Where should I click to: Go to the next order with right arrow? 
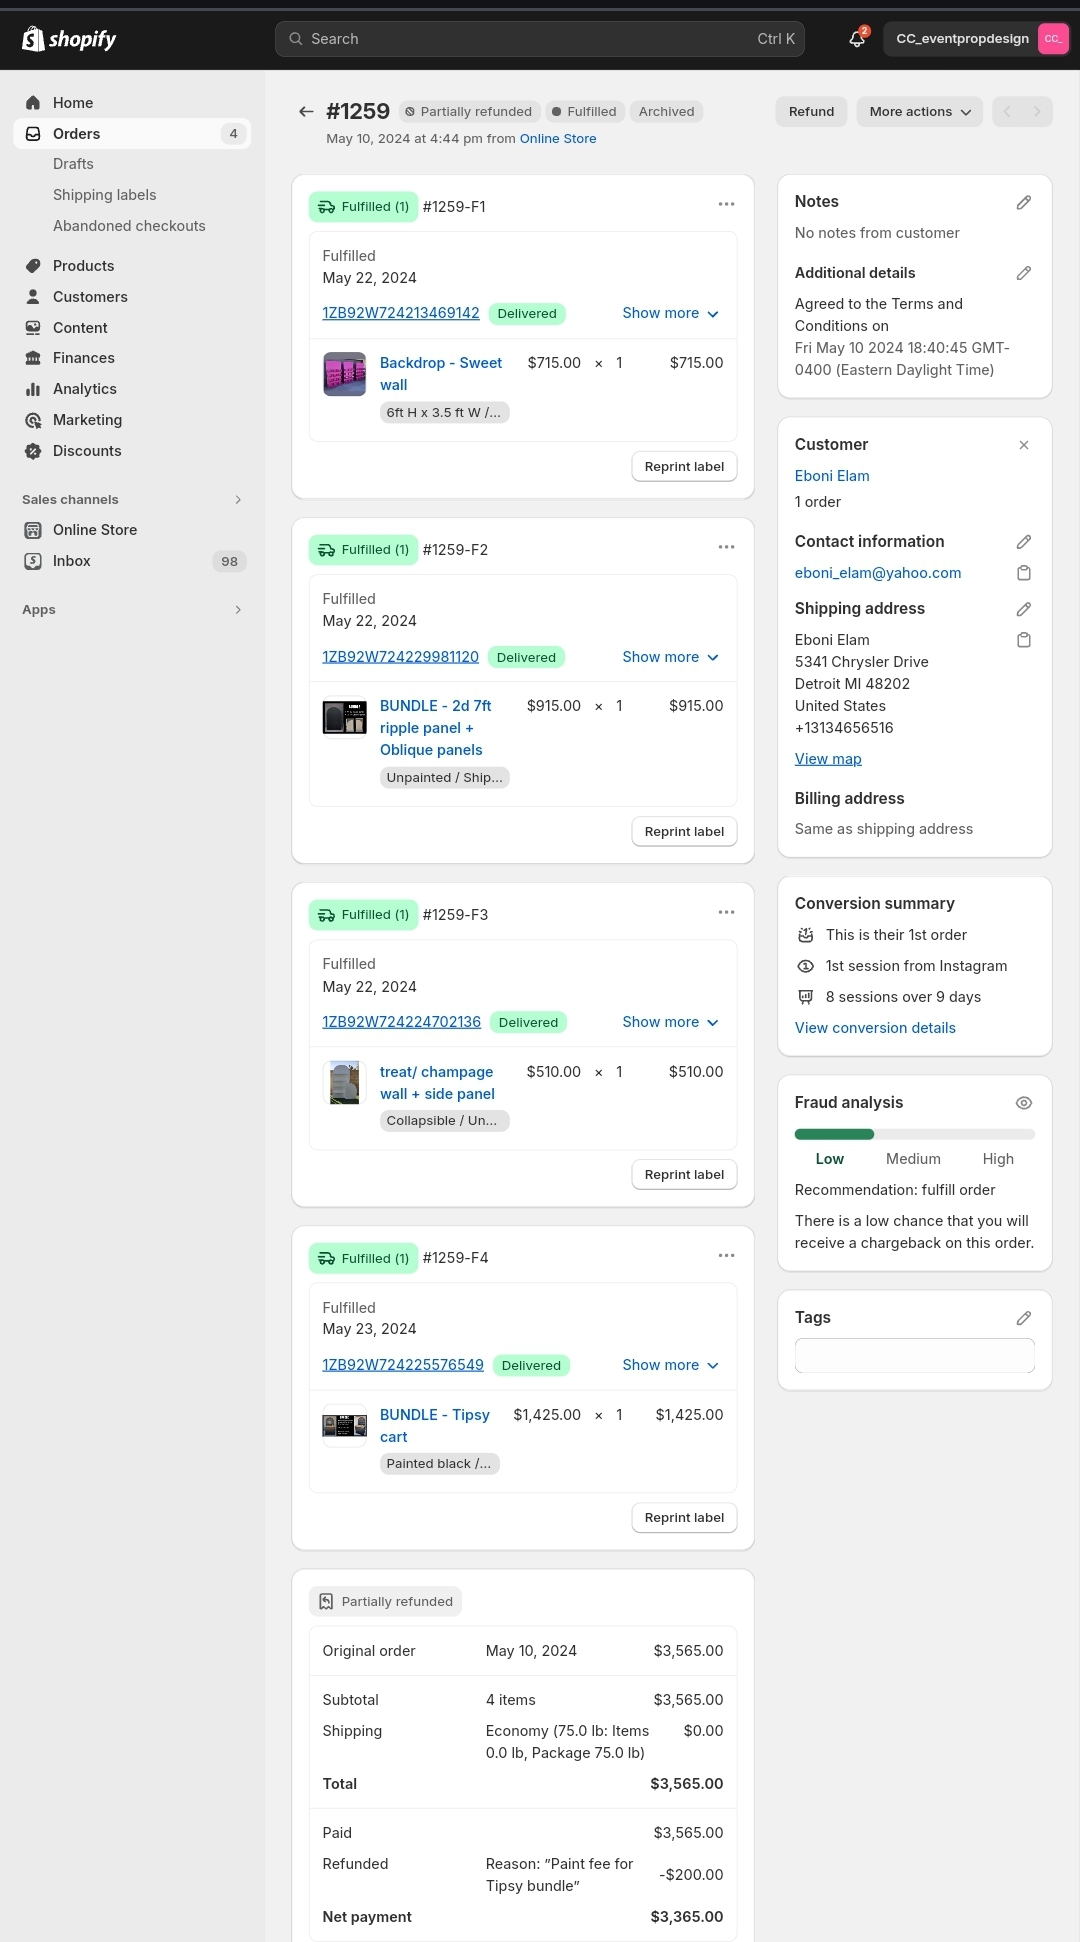click(x=1037, y=112)
